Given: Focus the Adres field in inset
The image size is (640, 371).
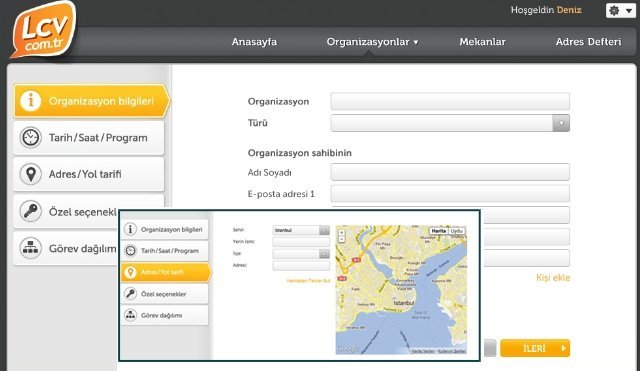Looking at the screenshot, I should (x=301, y=266).
